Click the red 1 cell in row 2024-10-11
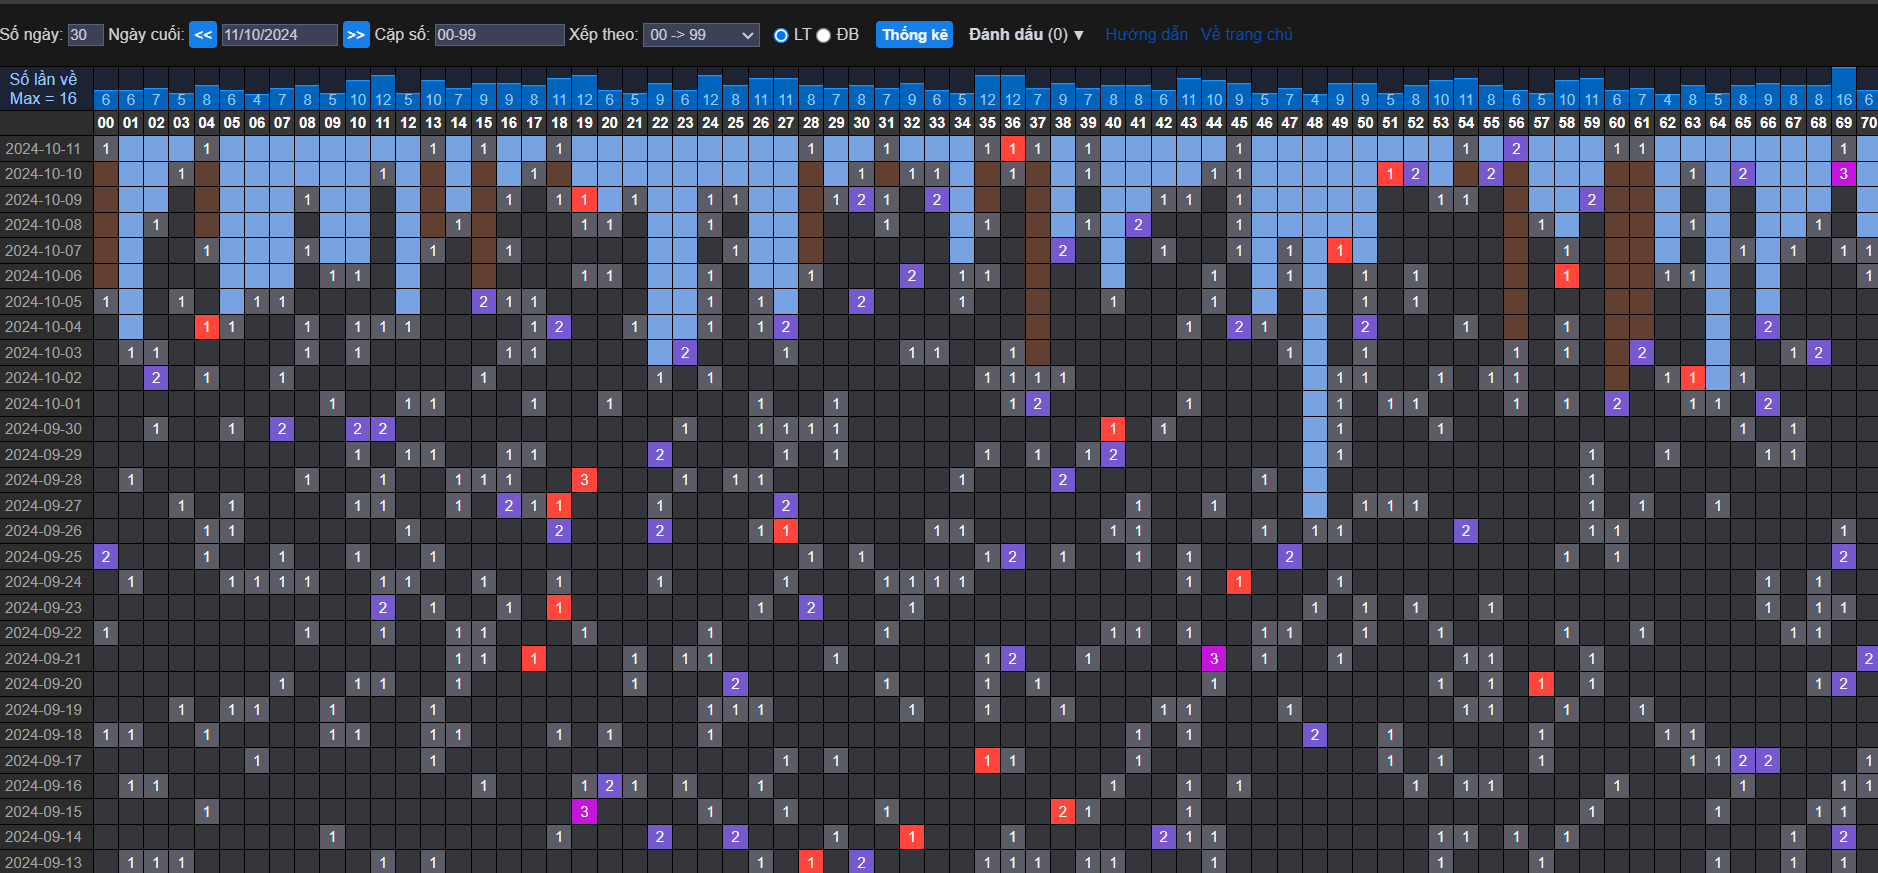Viewport: 1878px width, 873px height. point(1013,149)
